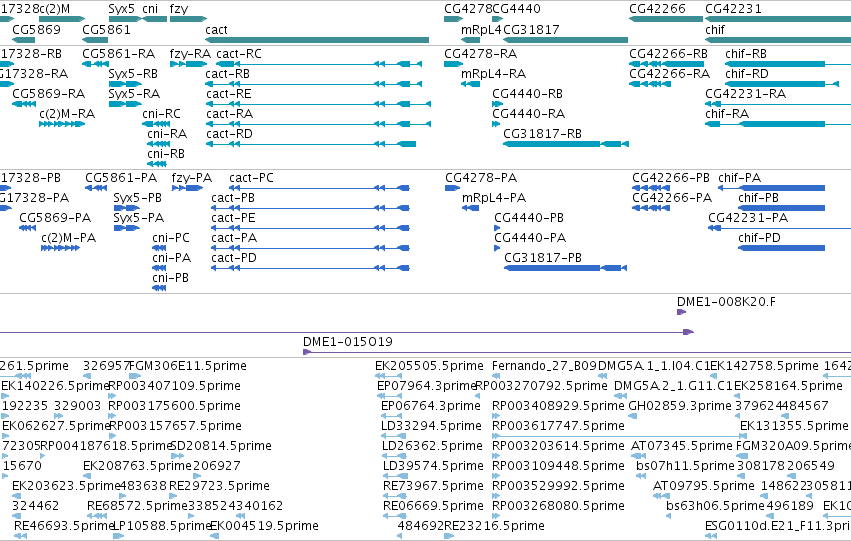Select the CG42266 gene label

[x=657, y=9]
